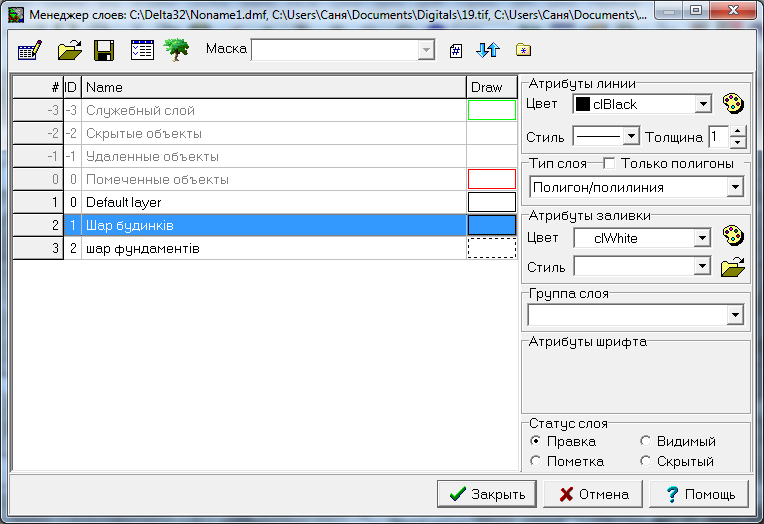The image size is (764, 524).
Task: Select the 'Удаленные объекты' row
Action: point(266,156)
